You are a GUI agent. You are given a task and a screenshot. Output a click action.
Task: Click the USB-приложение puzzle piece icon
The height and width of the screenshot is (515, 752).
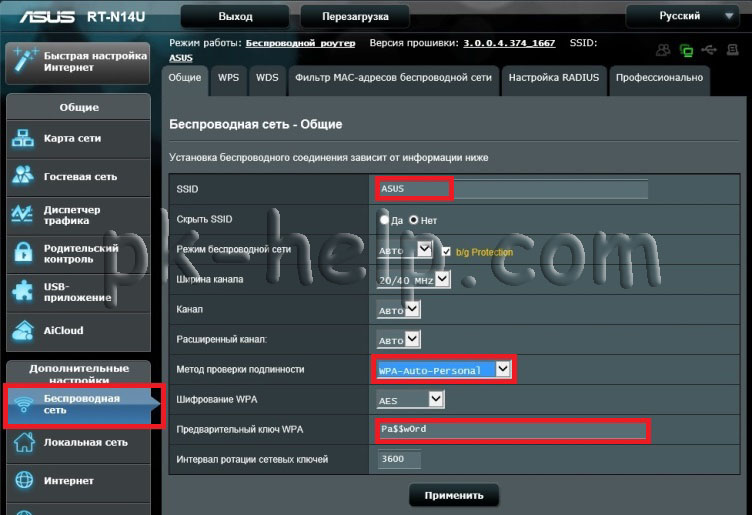coord(23,292)
